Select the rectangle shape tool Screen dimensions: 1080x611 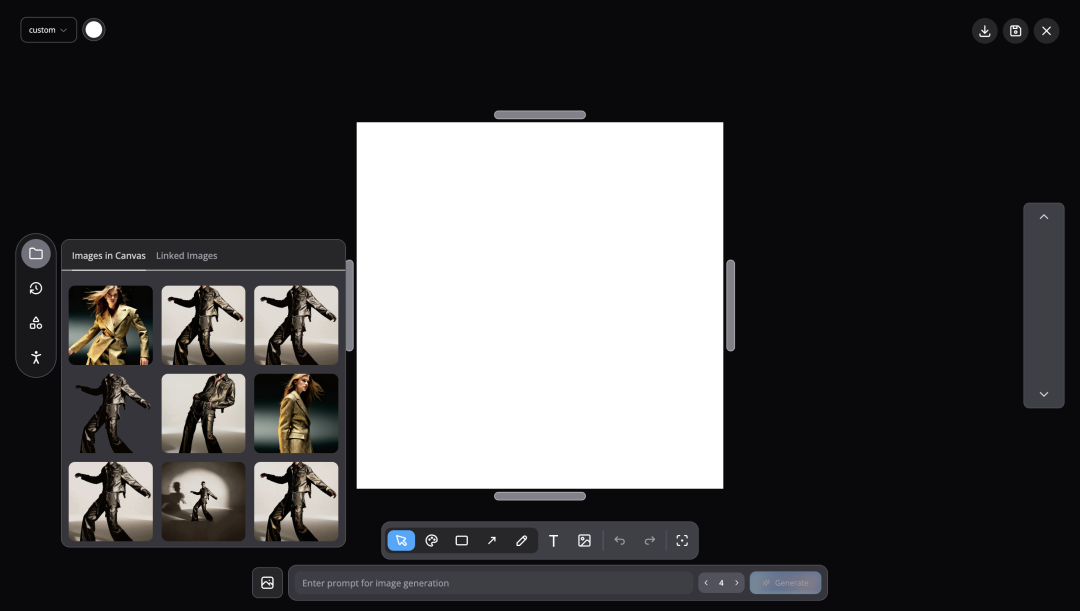[x=462, y=541]
